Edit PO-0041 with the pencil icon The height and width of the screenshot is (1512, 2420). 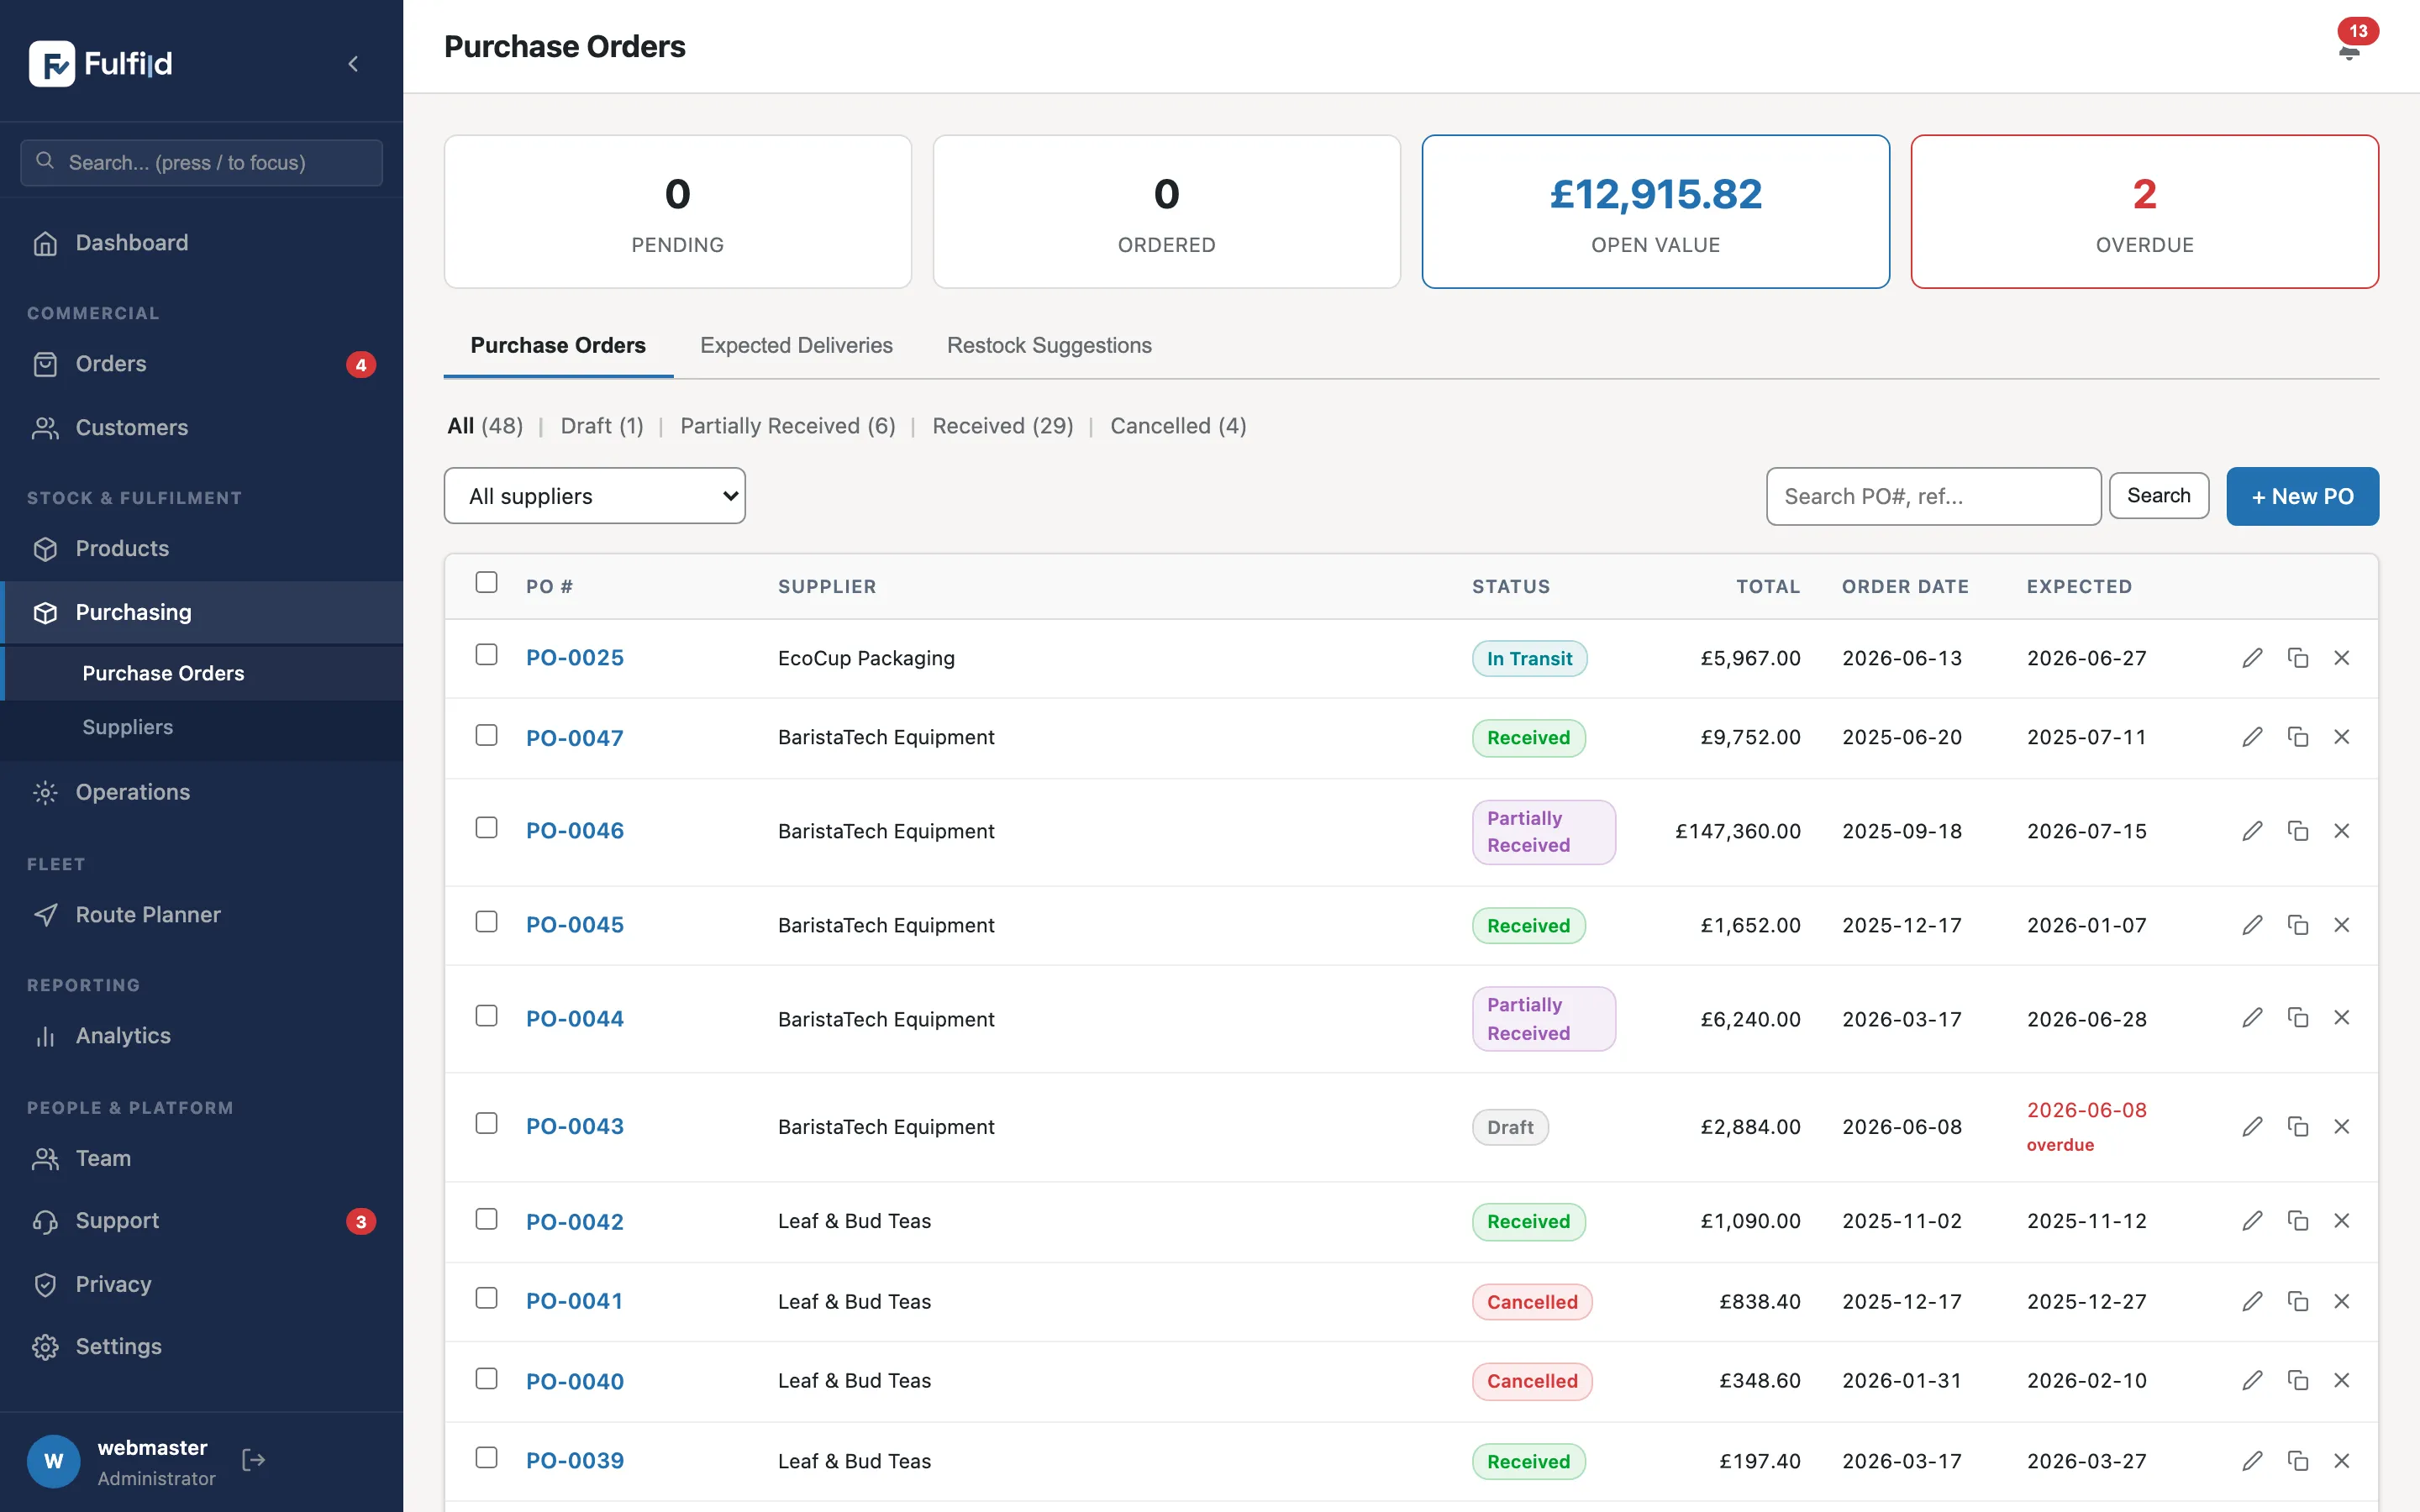2252,1301
